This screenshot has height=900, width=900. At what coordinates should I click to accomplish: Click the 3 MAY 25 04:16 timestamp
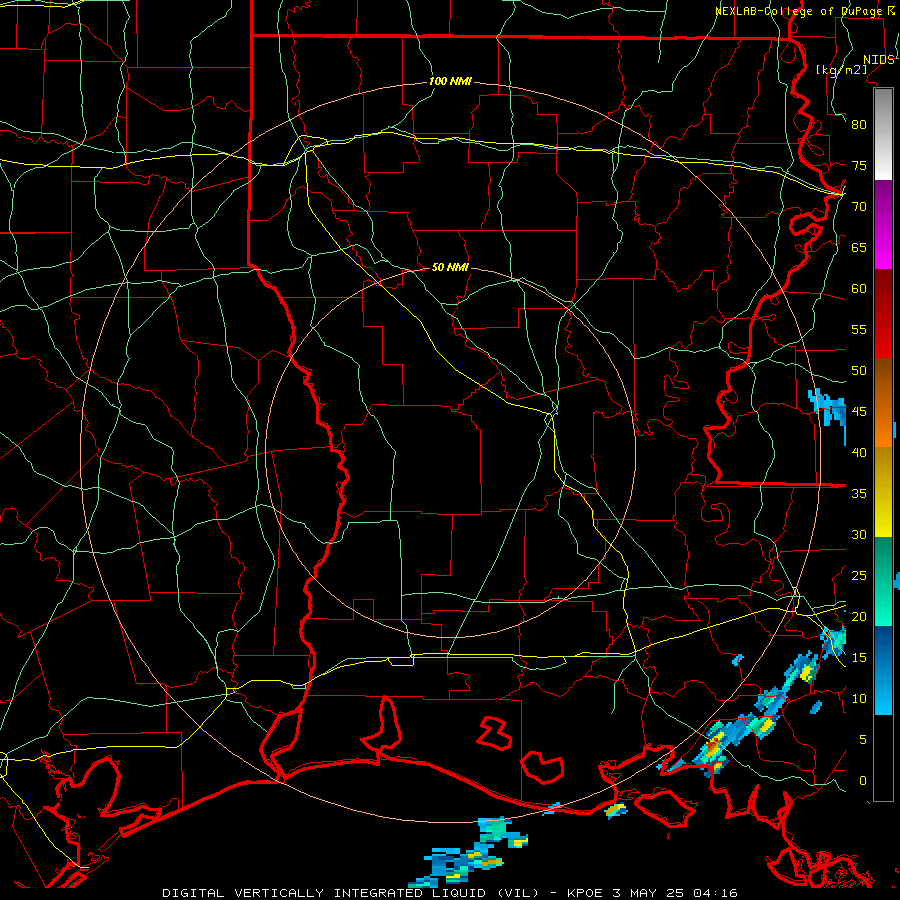(x=675, y=893)
